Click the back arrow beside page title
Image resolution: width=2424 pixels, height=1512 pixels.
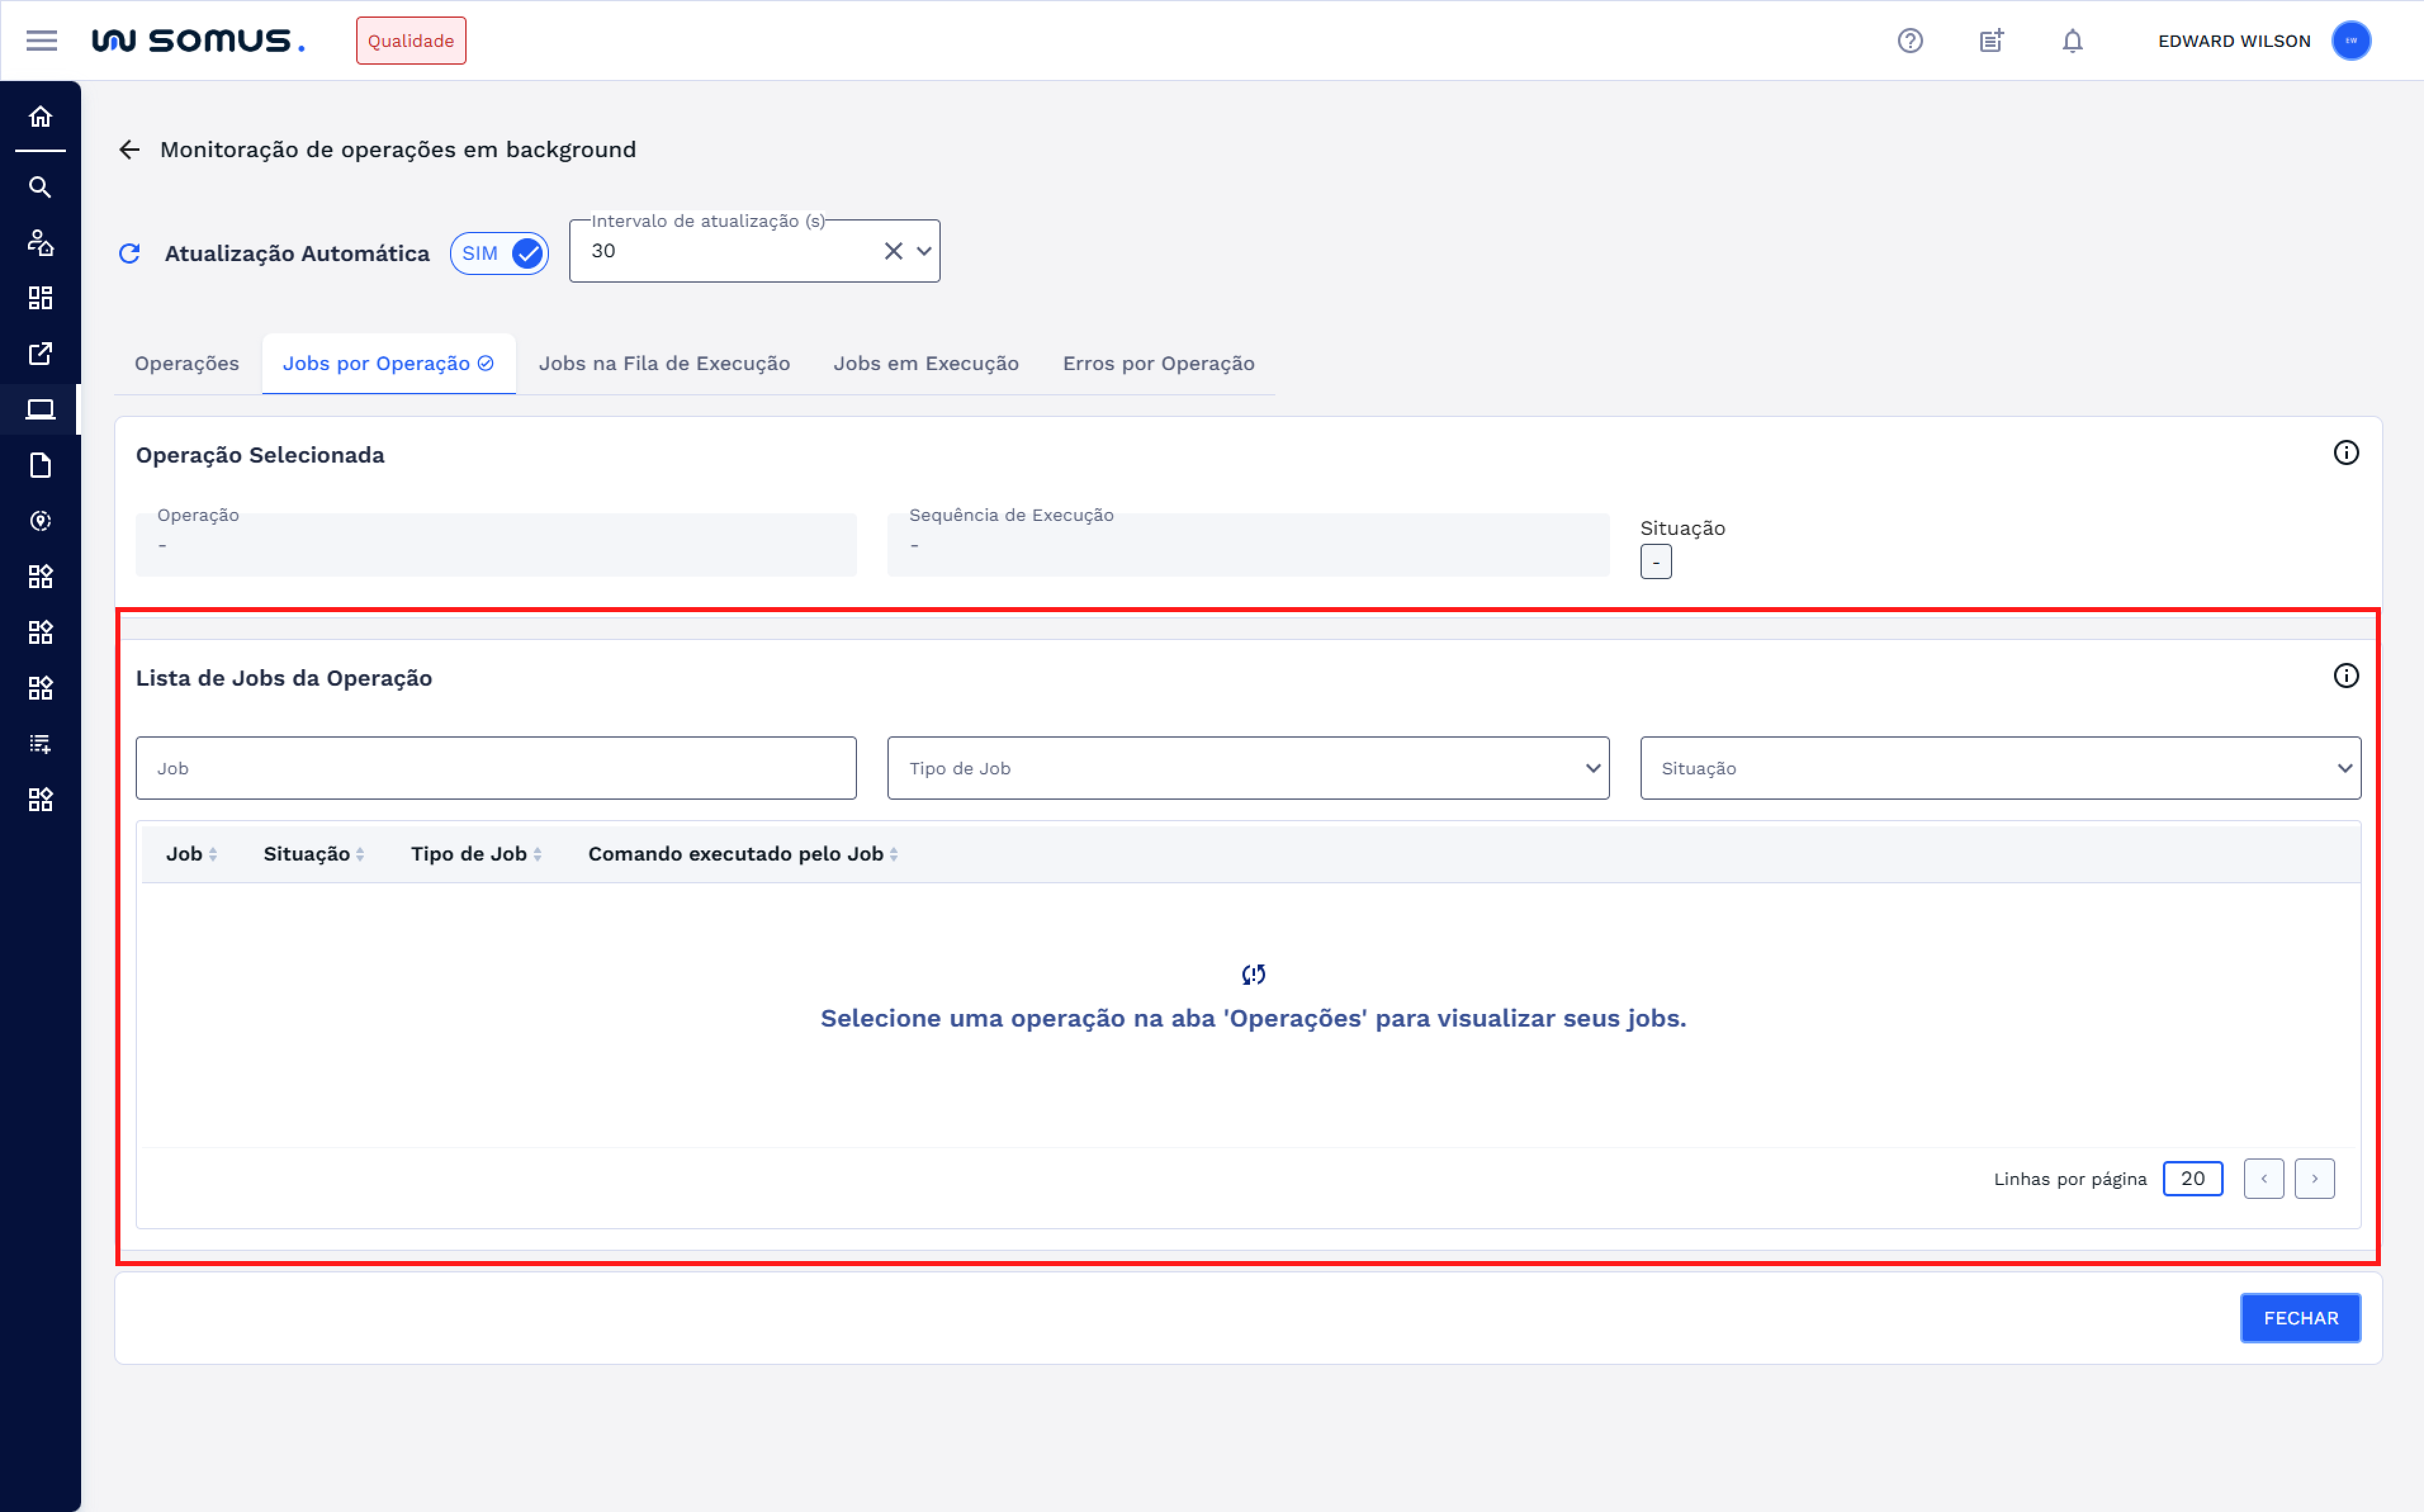coord(129,150)
